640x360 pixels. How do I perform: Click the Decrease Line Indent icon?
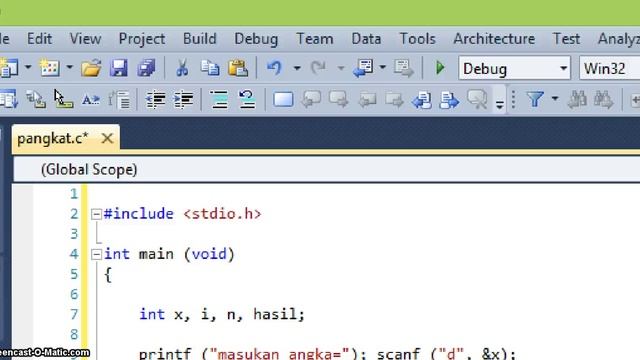coord(156,99)
